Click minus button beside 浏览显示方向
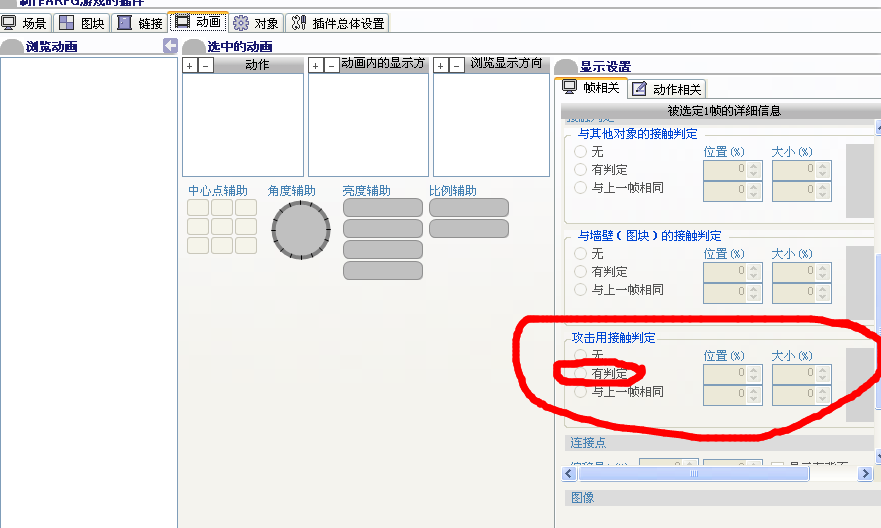This screenshot has height=528, width=881. pos(457,66)
